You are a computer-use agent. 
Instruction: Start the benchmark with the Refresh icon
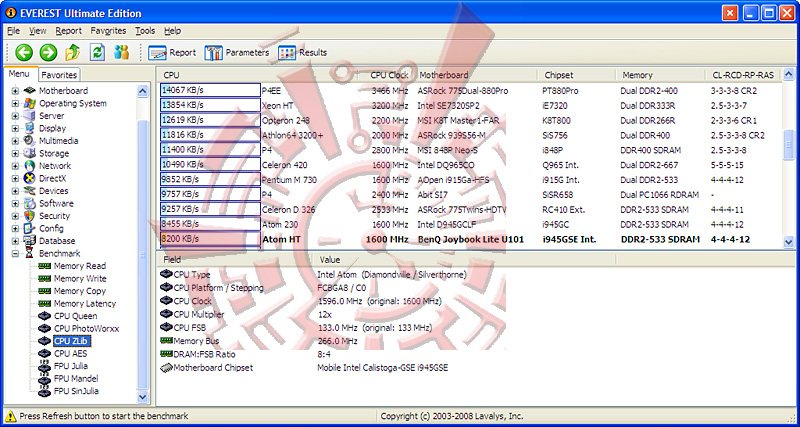pyautogui.click(x=97, y=52)
